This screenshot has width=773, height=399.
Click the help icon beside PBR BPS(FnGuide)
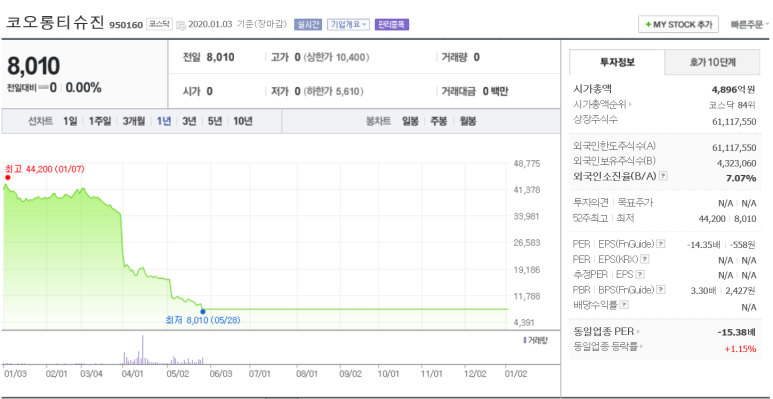[x=661, y=290]
